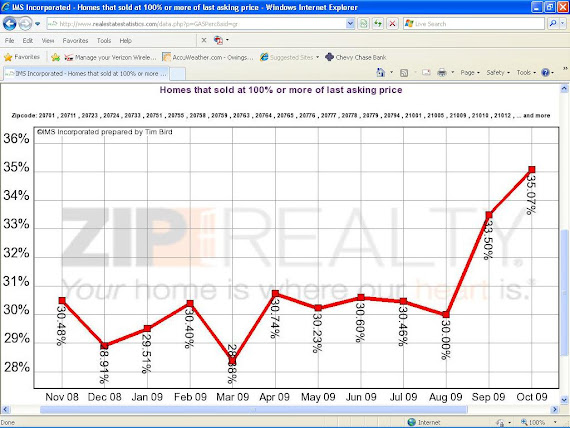Click the URL address bar field
Screen dimensions: 570x428
tap(197, 24)
